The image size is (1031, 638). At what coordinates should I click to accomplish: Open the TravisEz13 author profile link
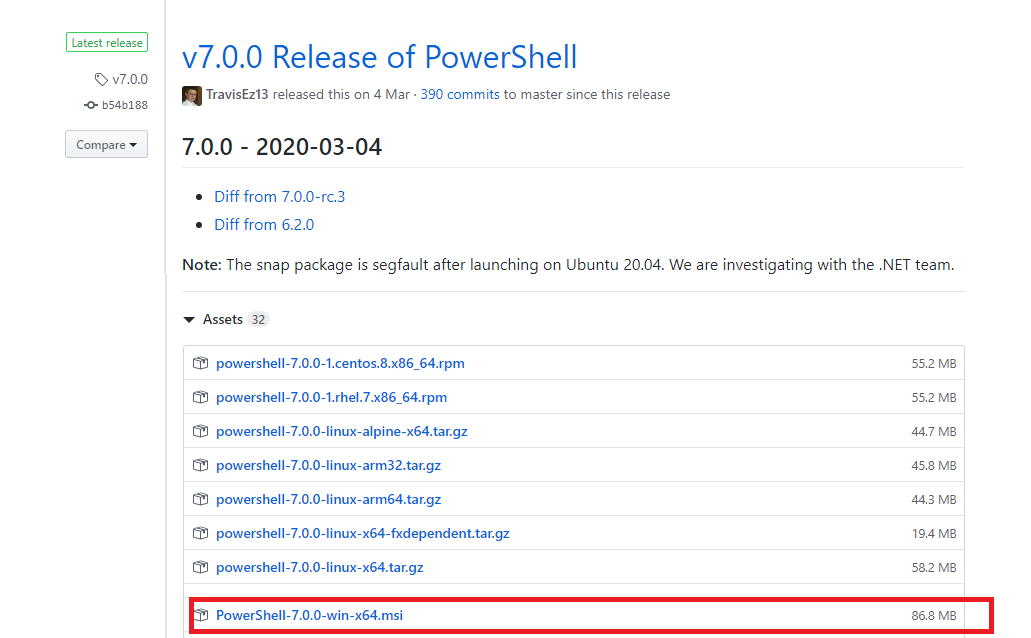tap(237, 95)
